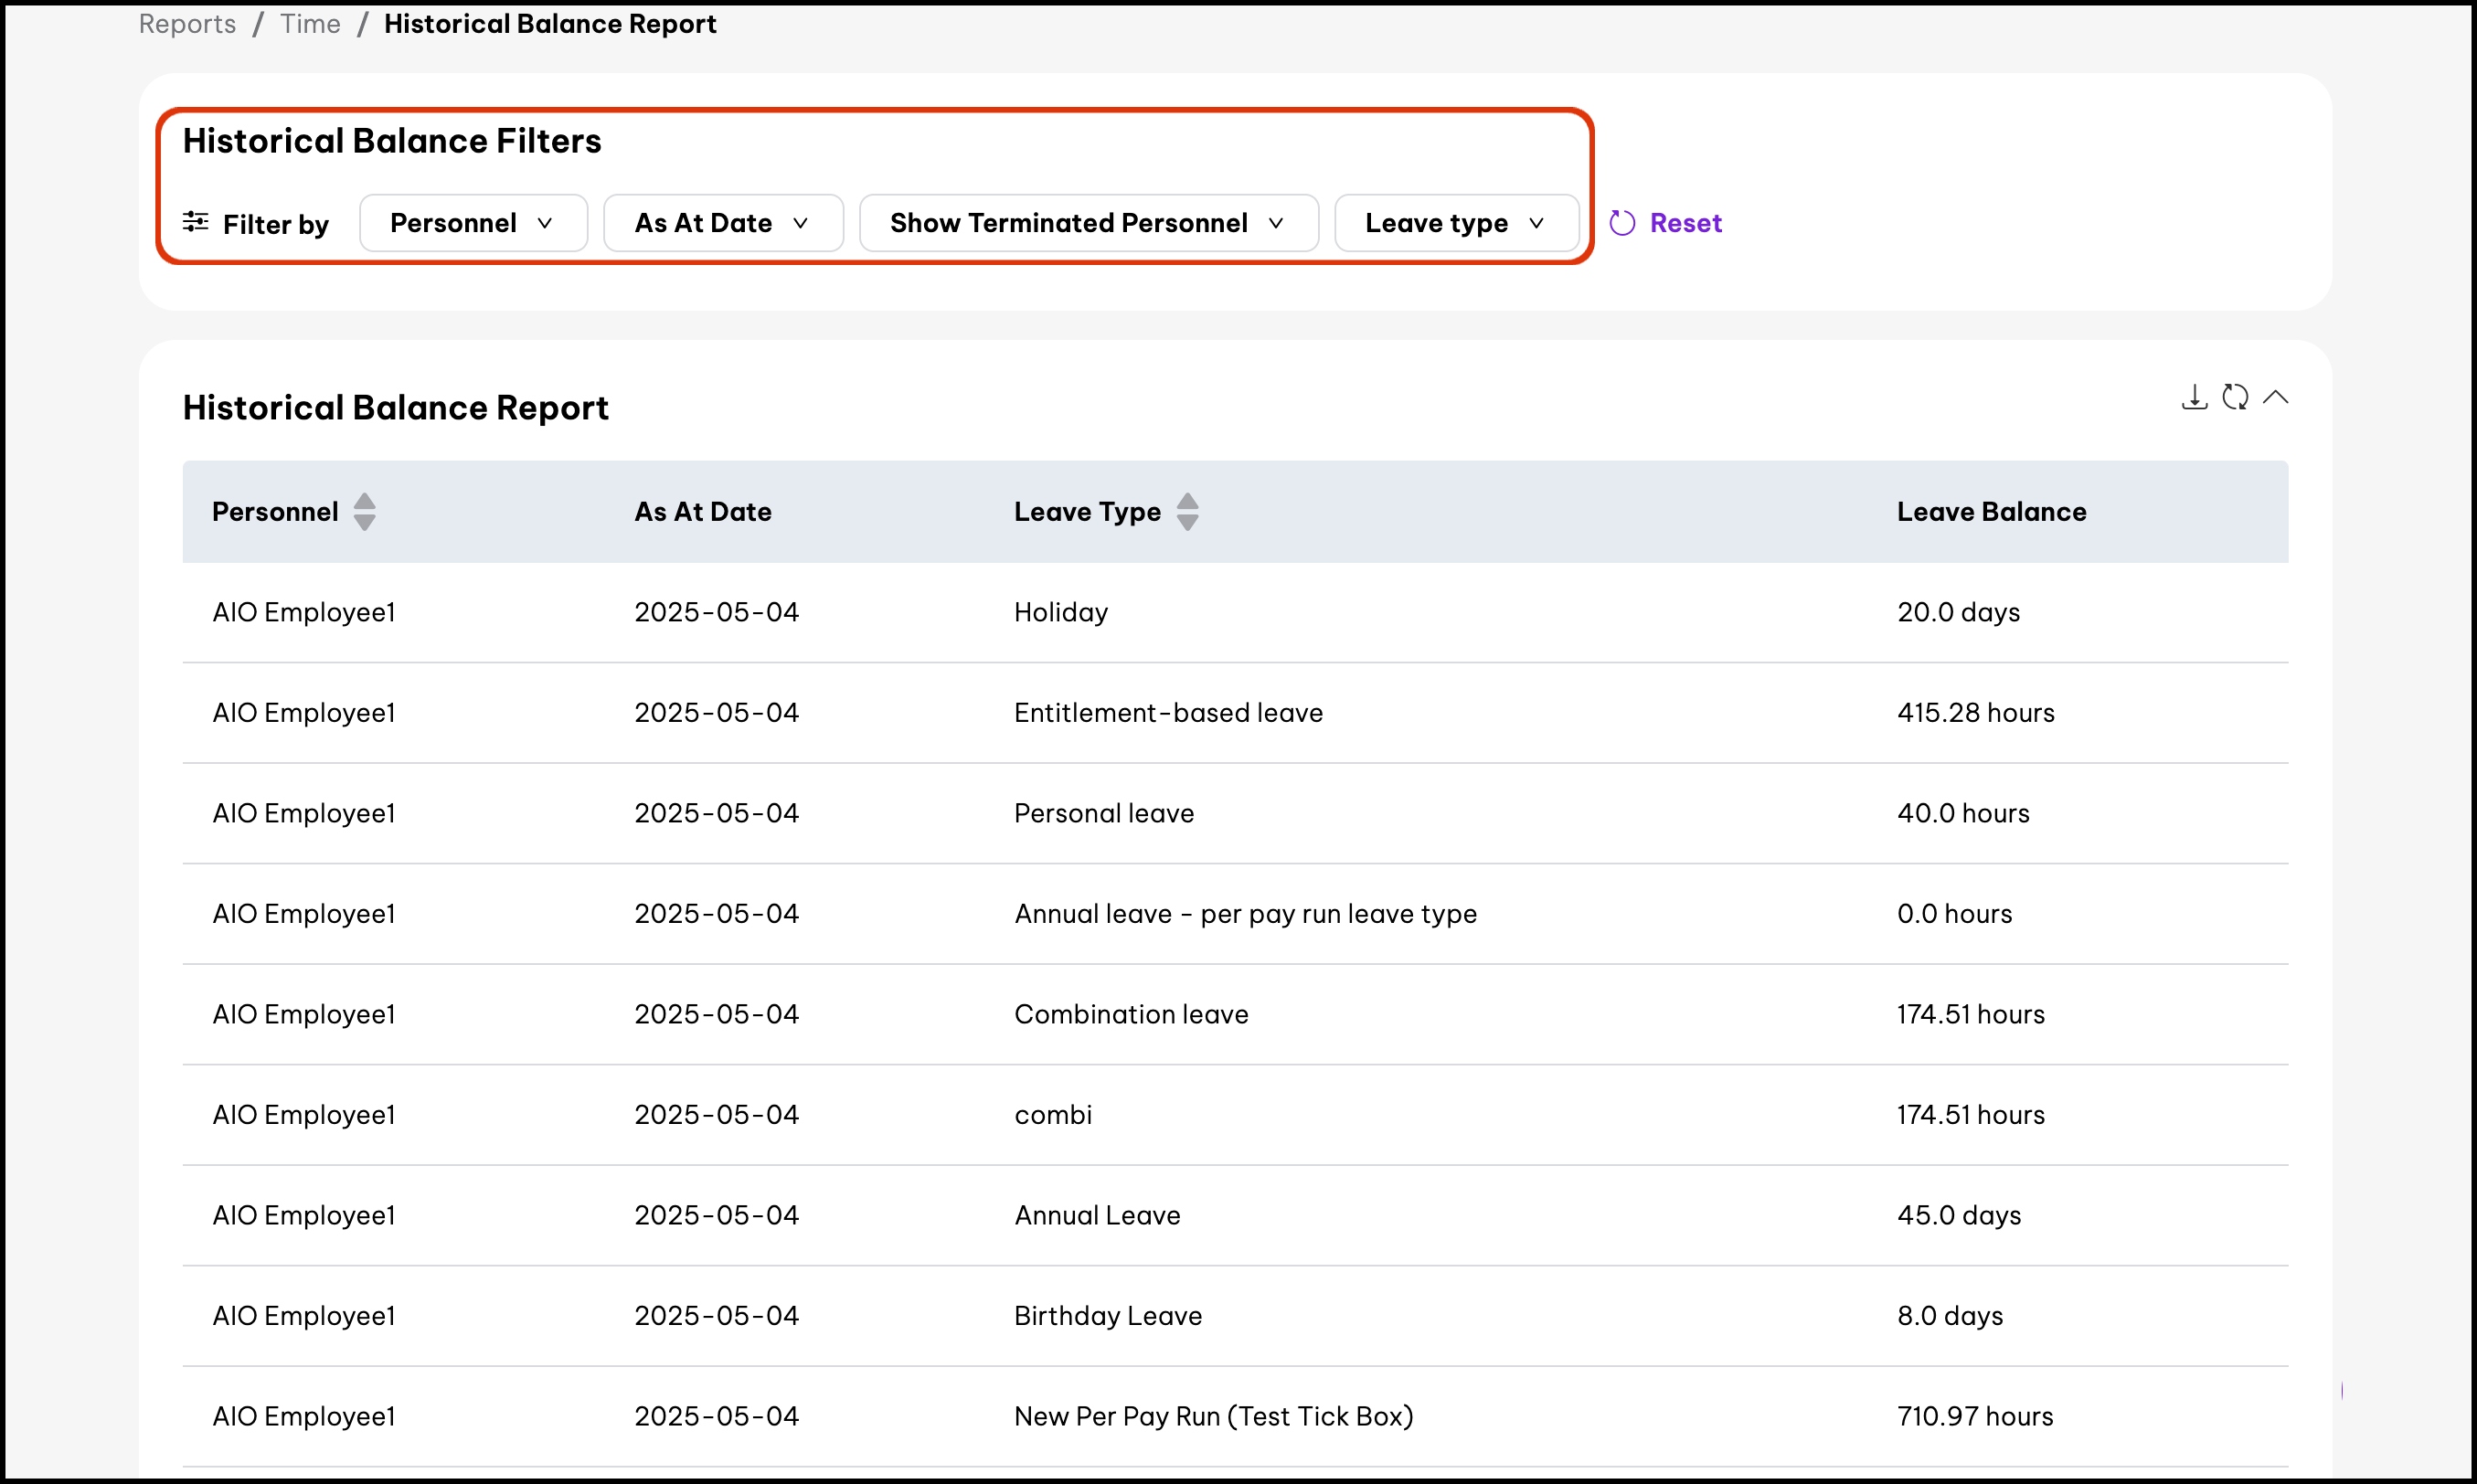Go to Time in breadcrumb

tap(310, 24)
